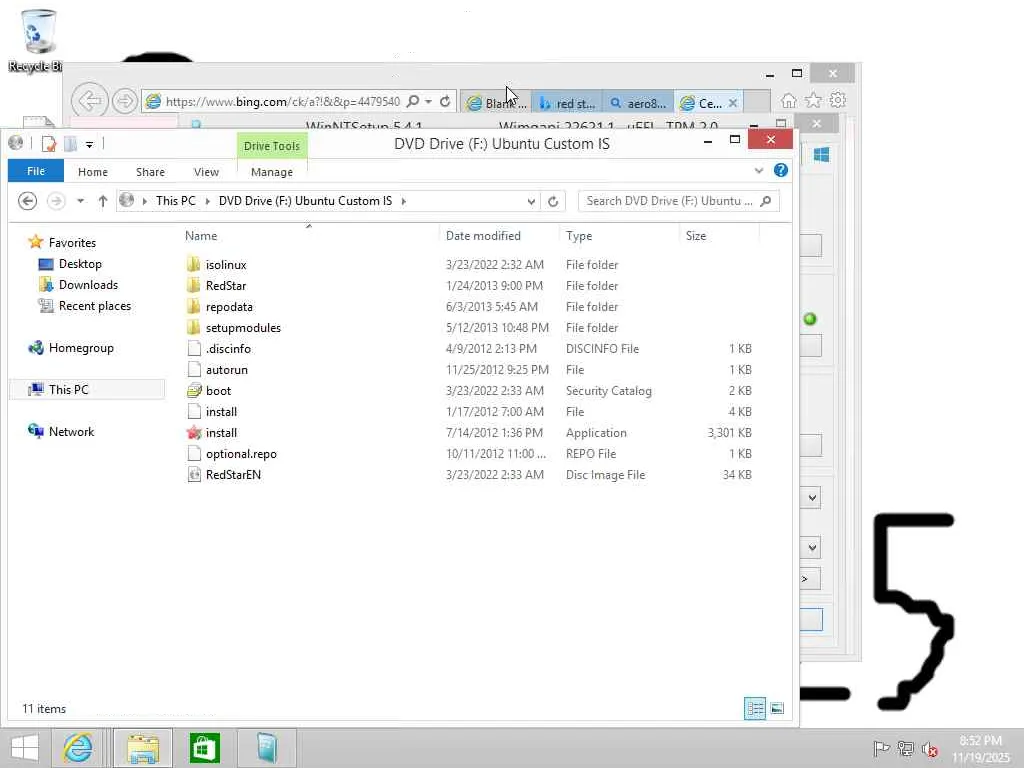Open File Explorer from taskbar

click(x=143, y=748)
